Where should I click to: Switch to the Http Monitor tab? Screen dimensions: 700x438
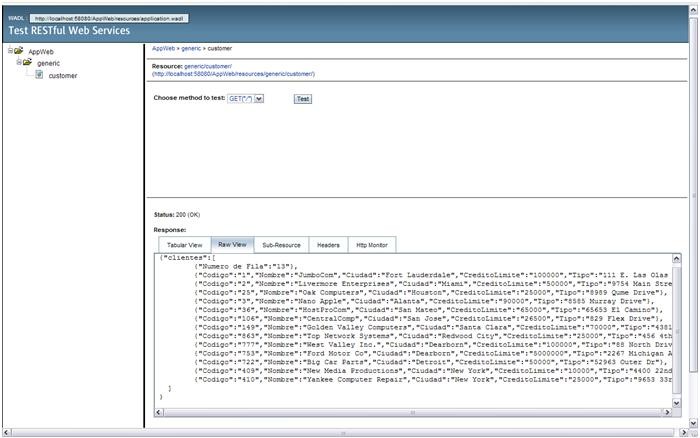(371, 245)
